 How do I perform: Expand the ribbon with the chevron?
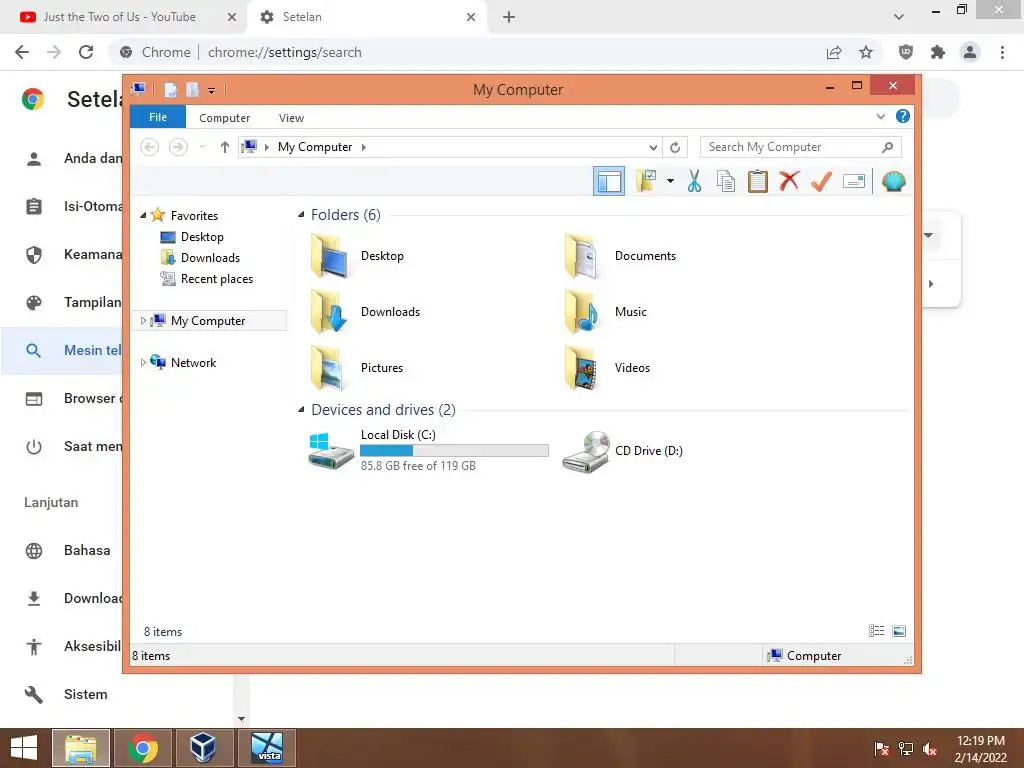click(x=880, y=116)
